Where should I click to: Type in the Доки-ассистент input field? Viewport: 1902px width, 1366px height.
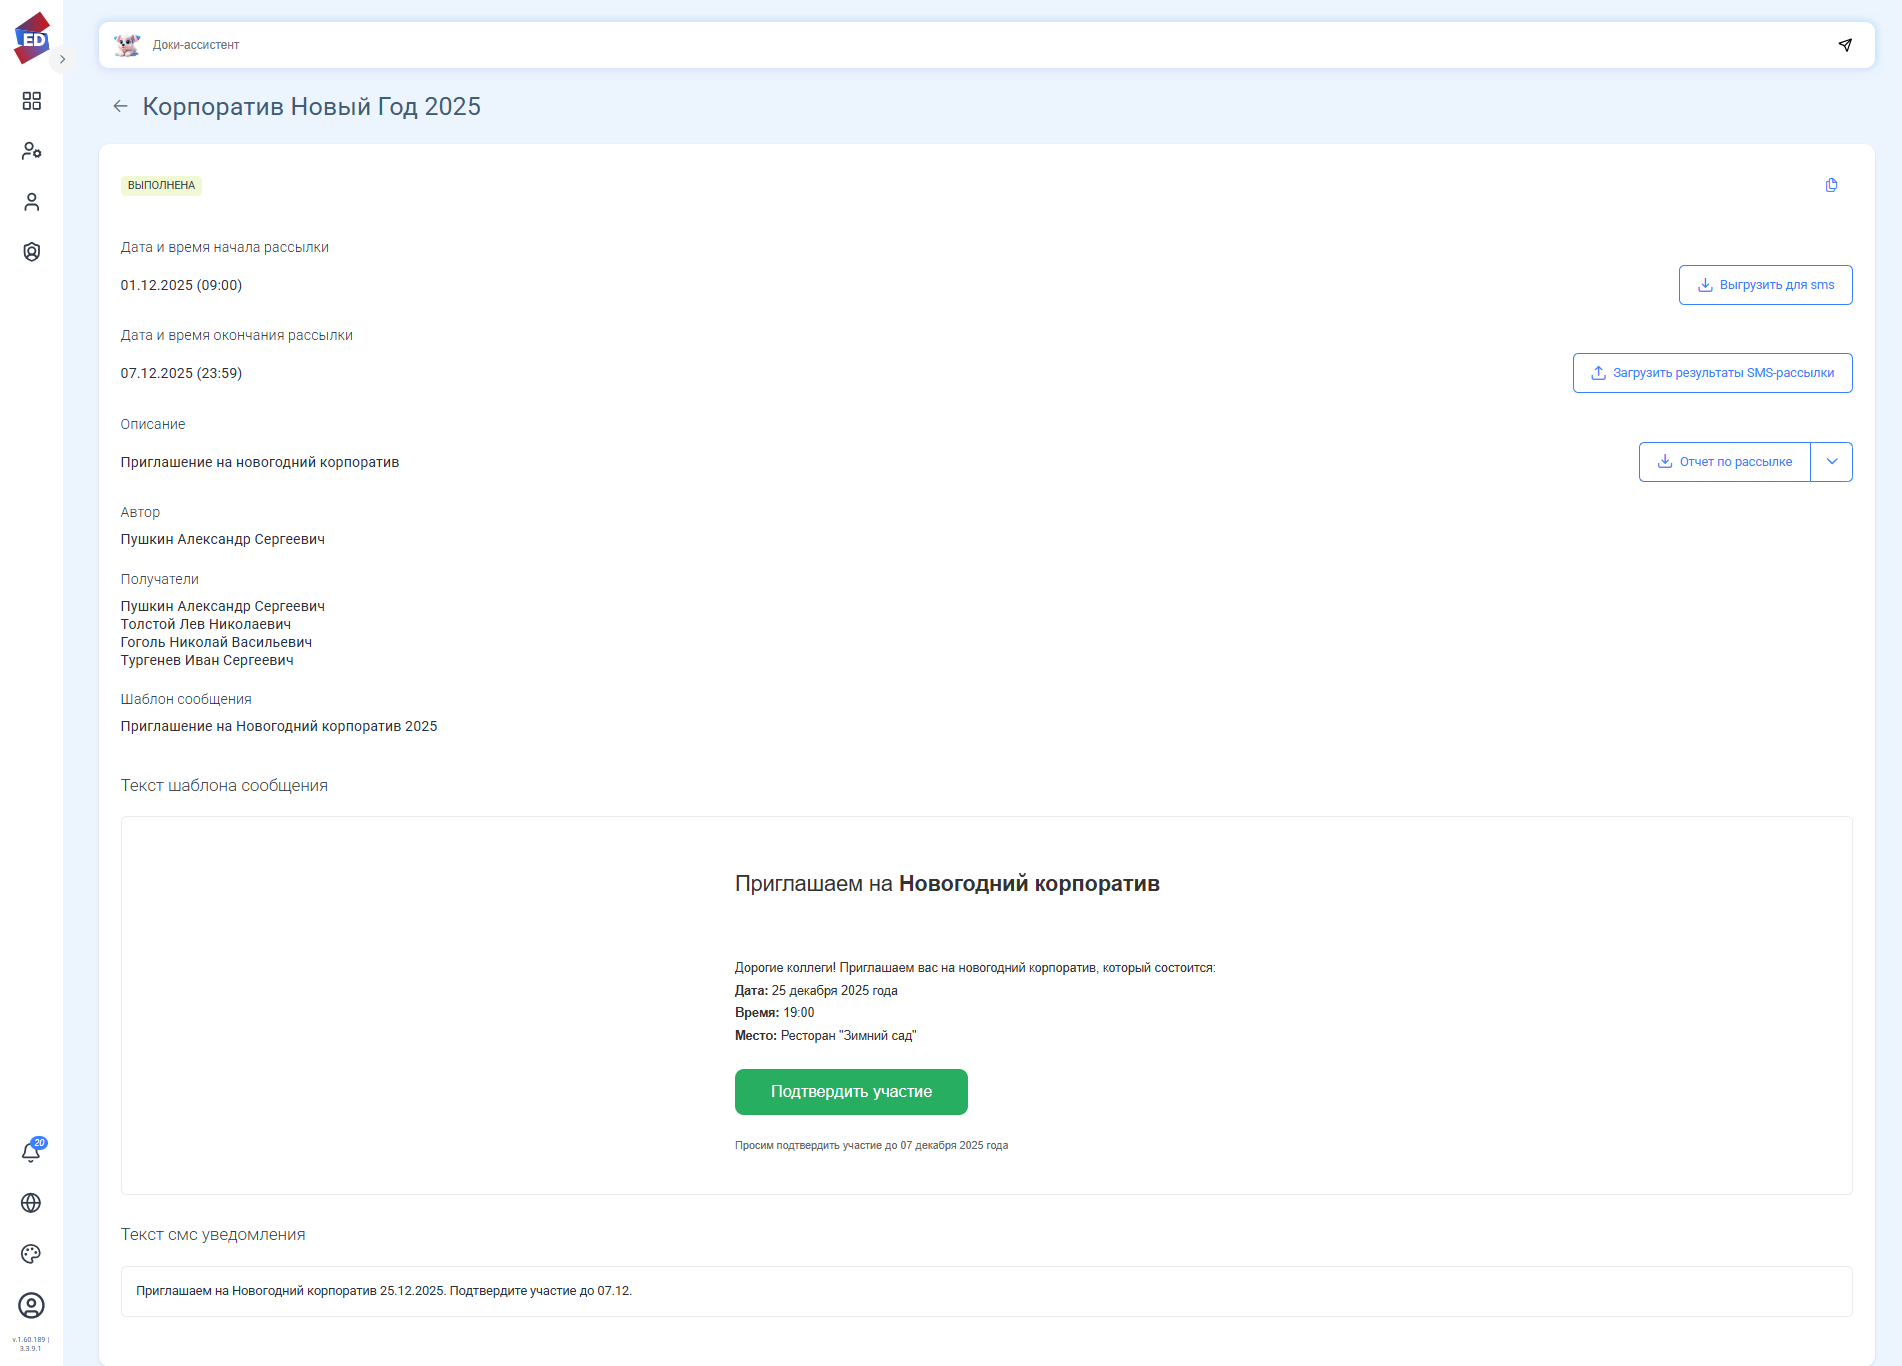tap(980, 45)
